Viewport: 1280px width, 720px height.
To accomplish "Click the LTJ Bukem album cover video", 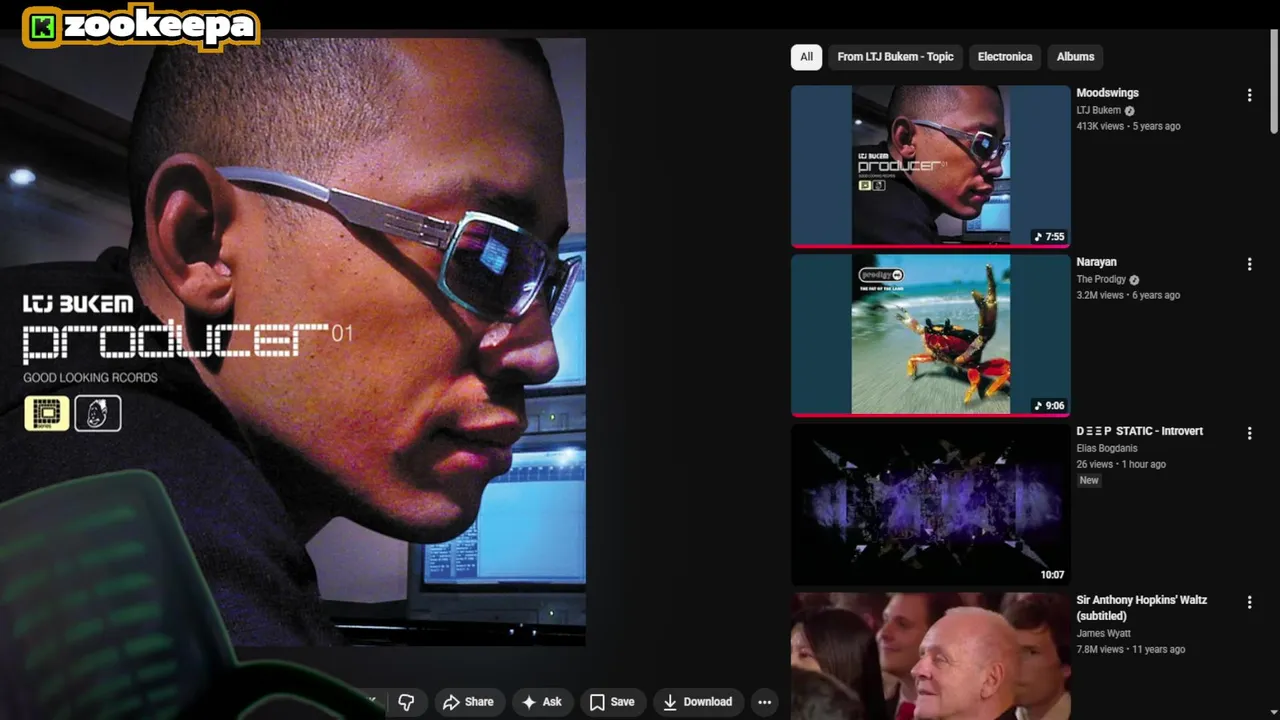I will tap(293, 342).
